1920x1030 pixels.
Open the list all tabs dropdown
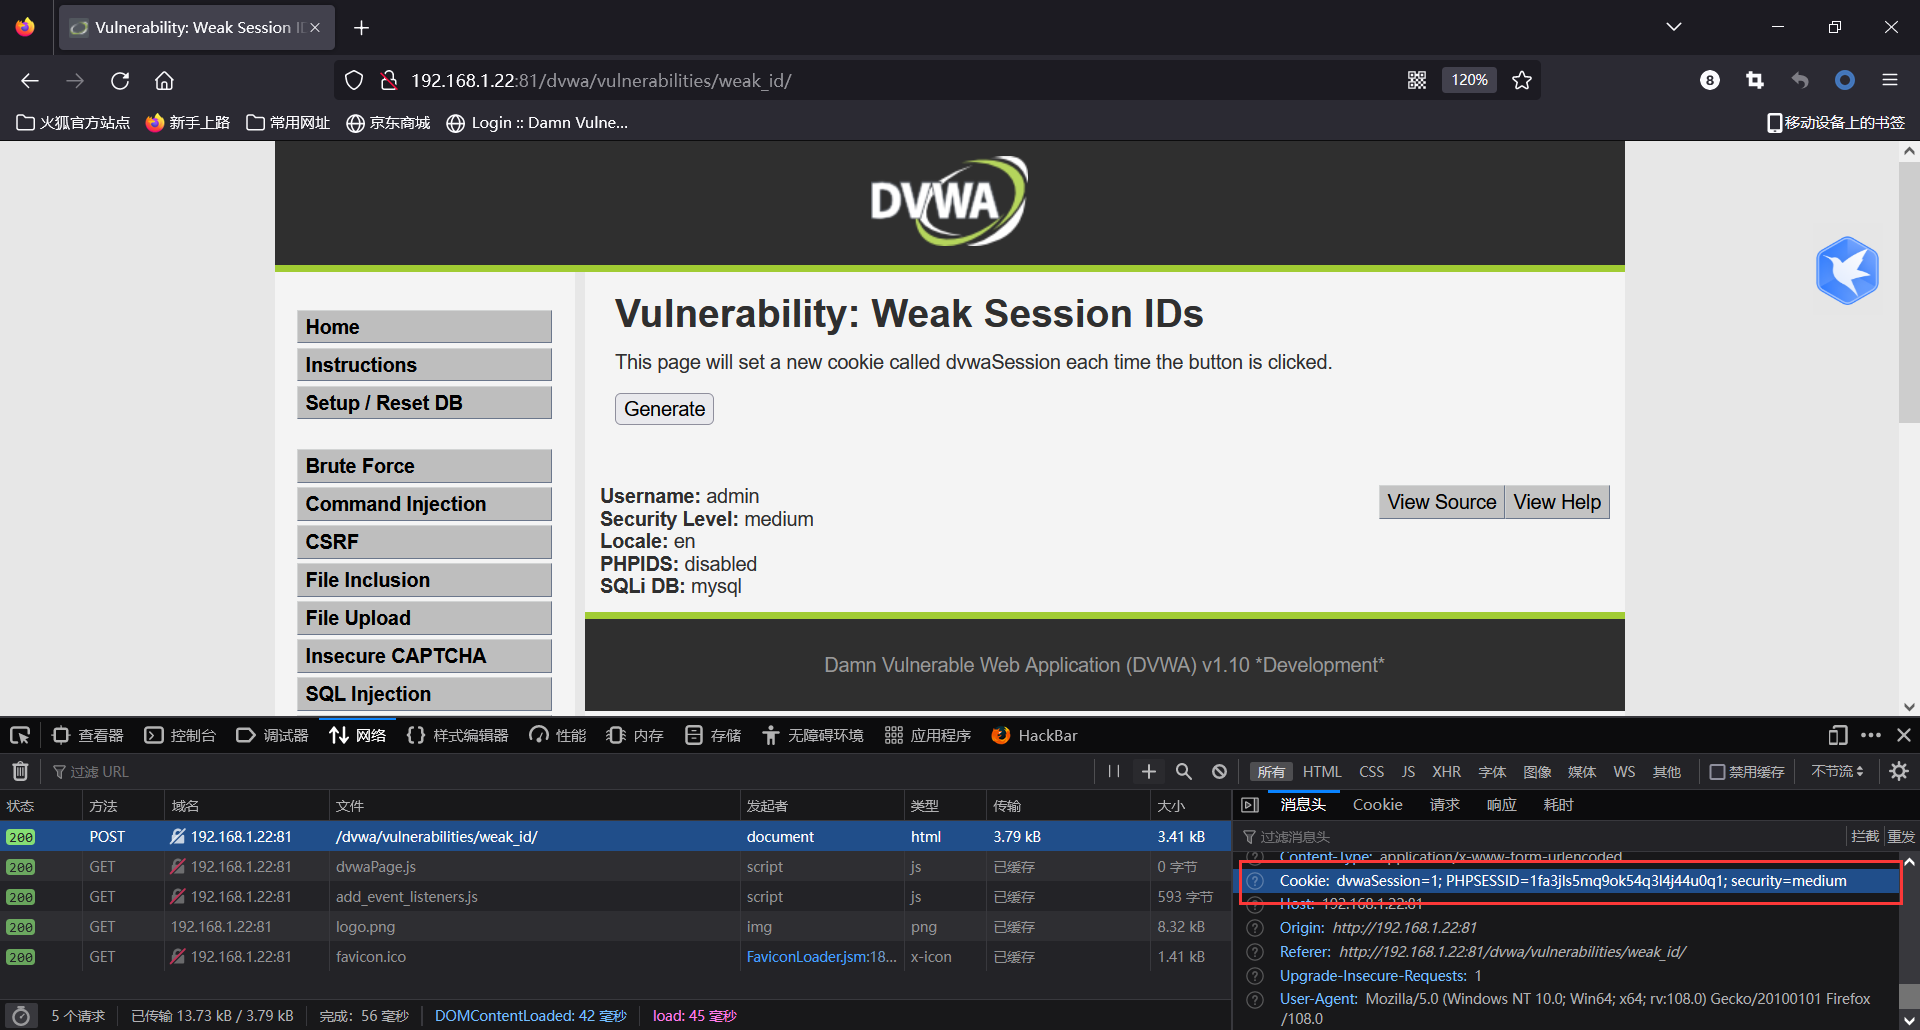(x=1674, y=27)
